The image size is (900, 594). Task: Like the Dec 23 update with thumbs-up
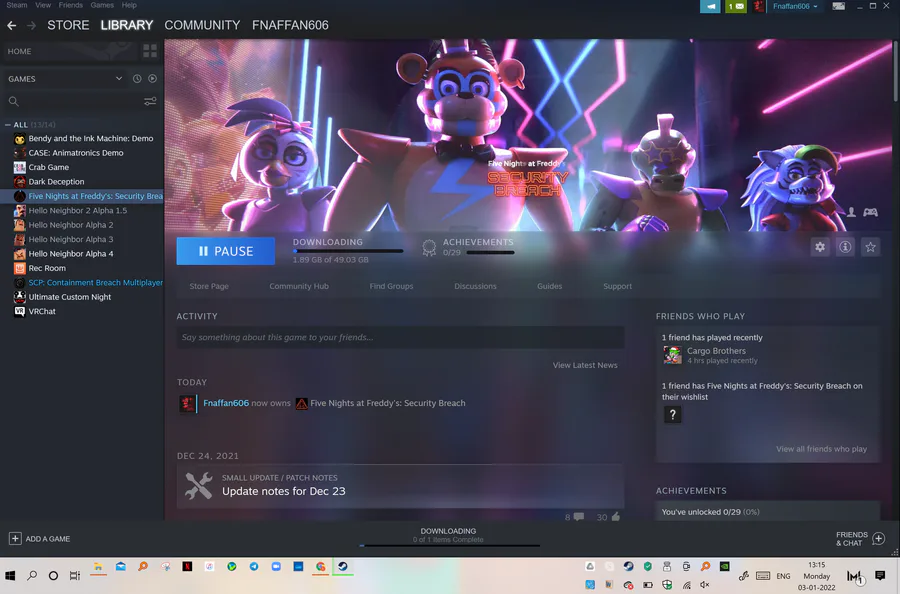616,517
